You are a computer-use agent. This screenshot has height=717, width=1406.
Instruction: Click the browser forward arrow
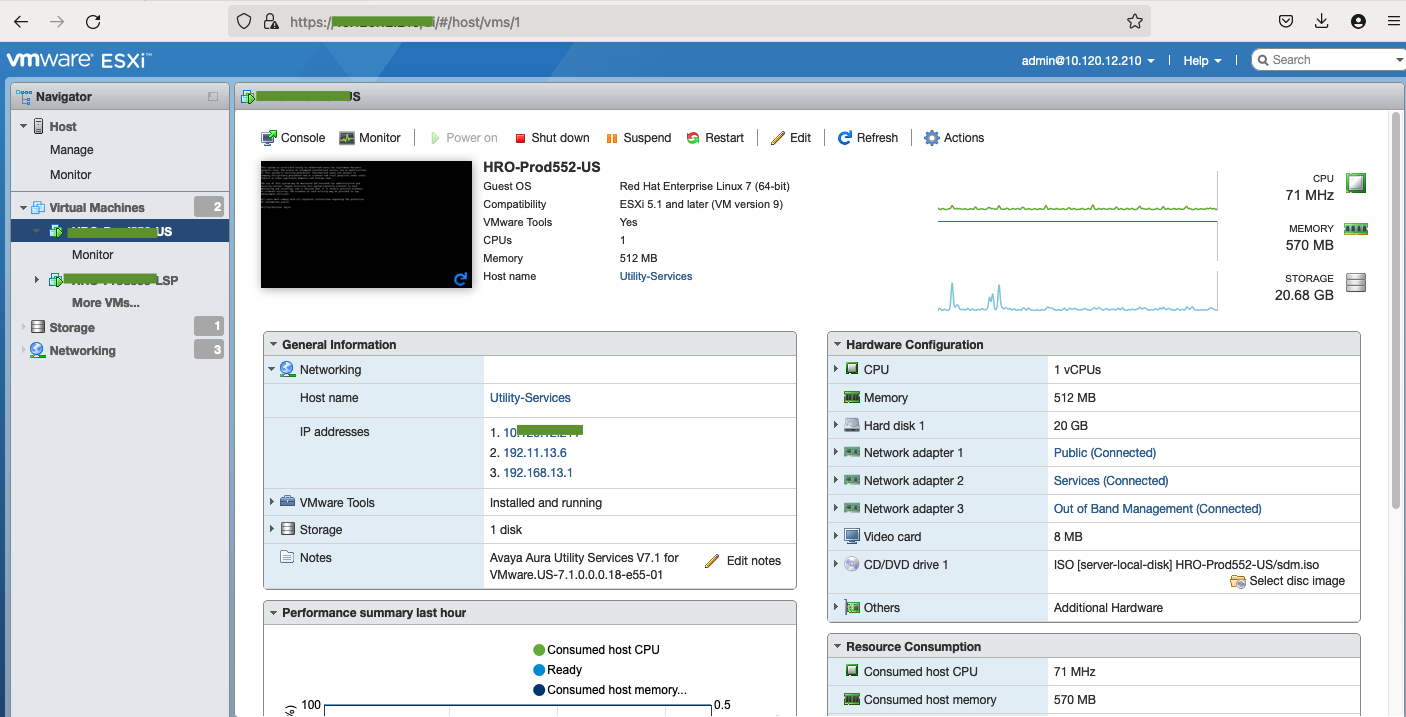[x=57, y=21]
